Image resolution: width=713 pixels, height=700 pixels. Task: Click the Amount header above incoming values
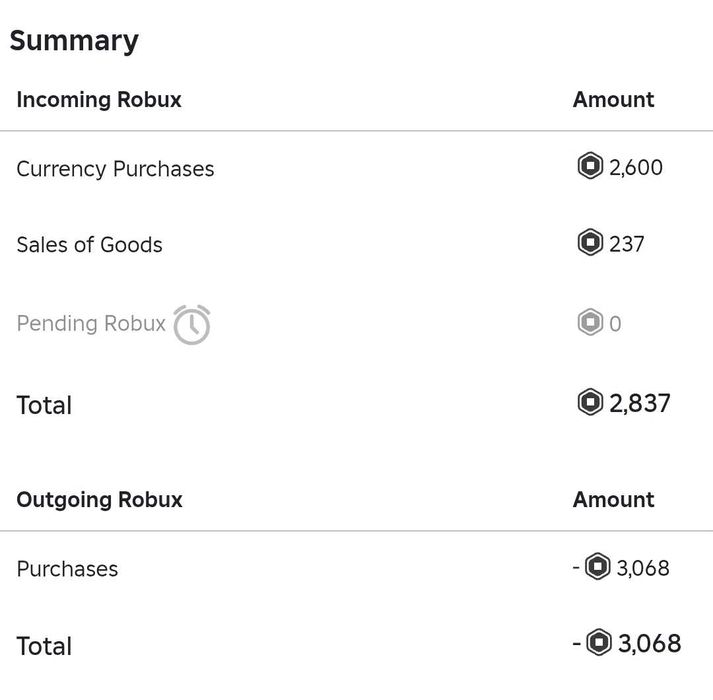click(x=613, y=100)
